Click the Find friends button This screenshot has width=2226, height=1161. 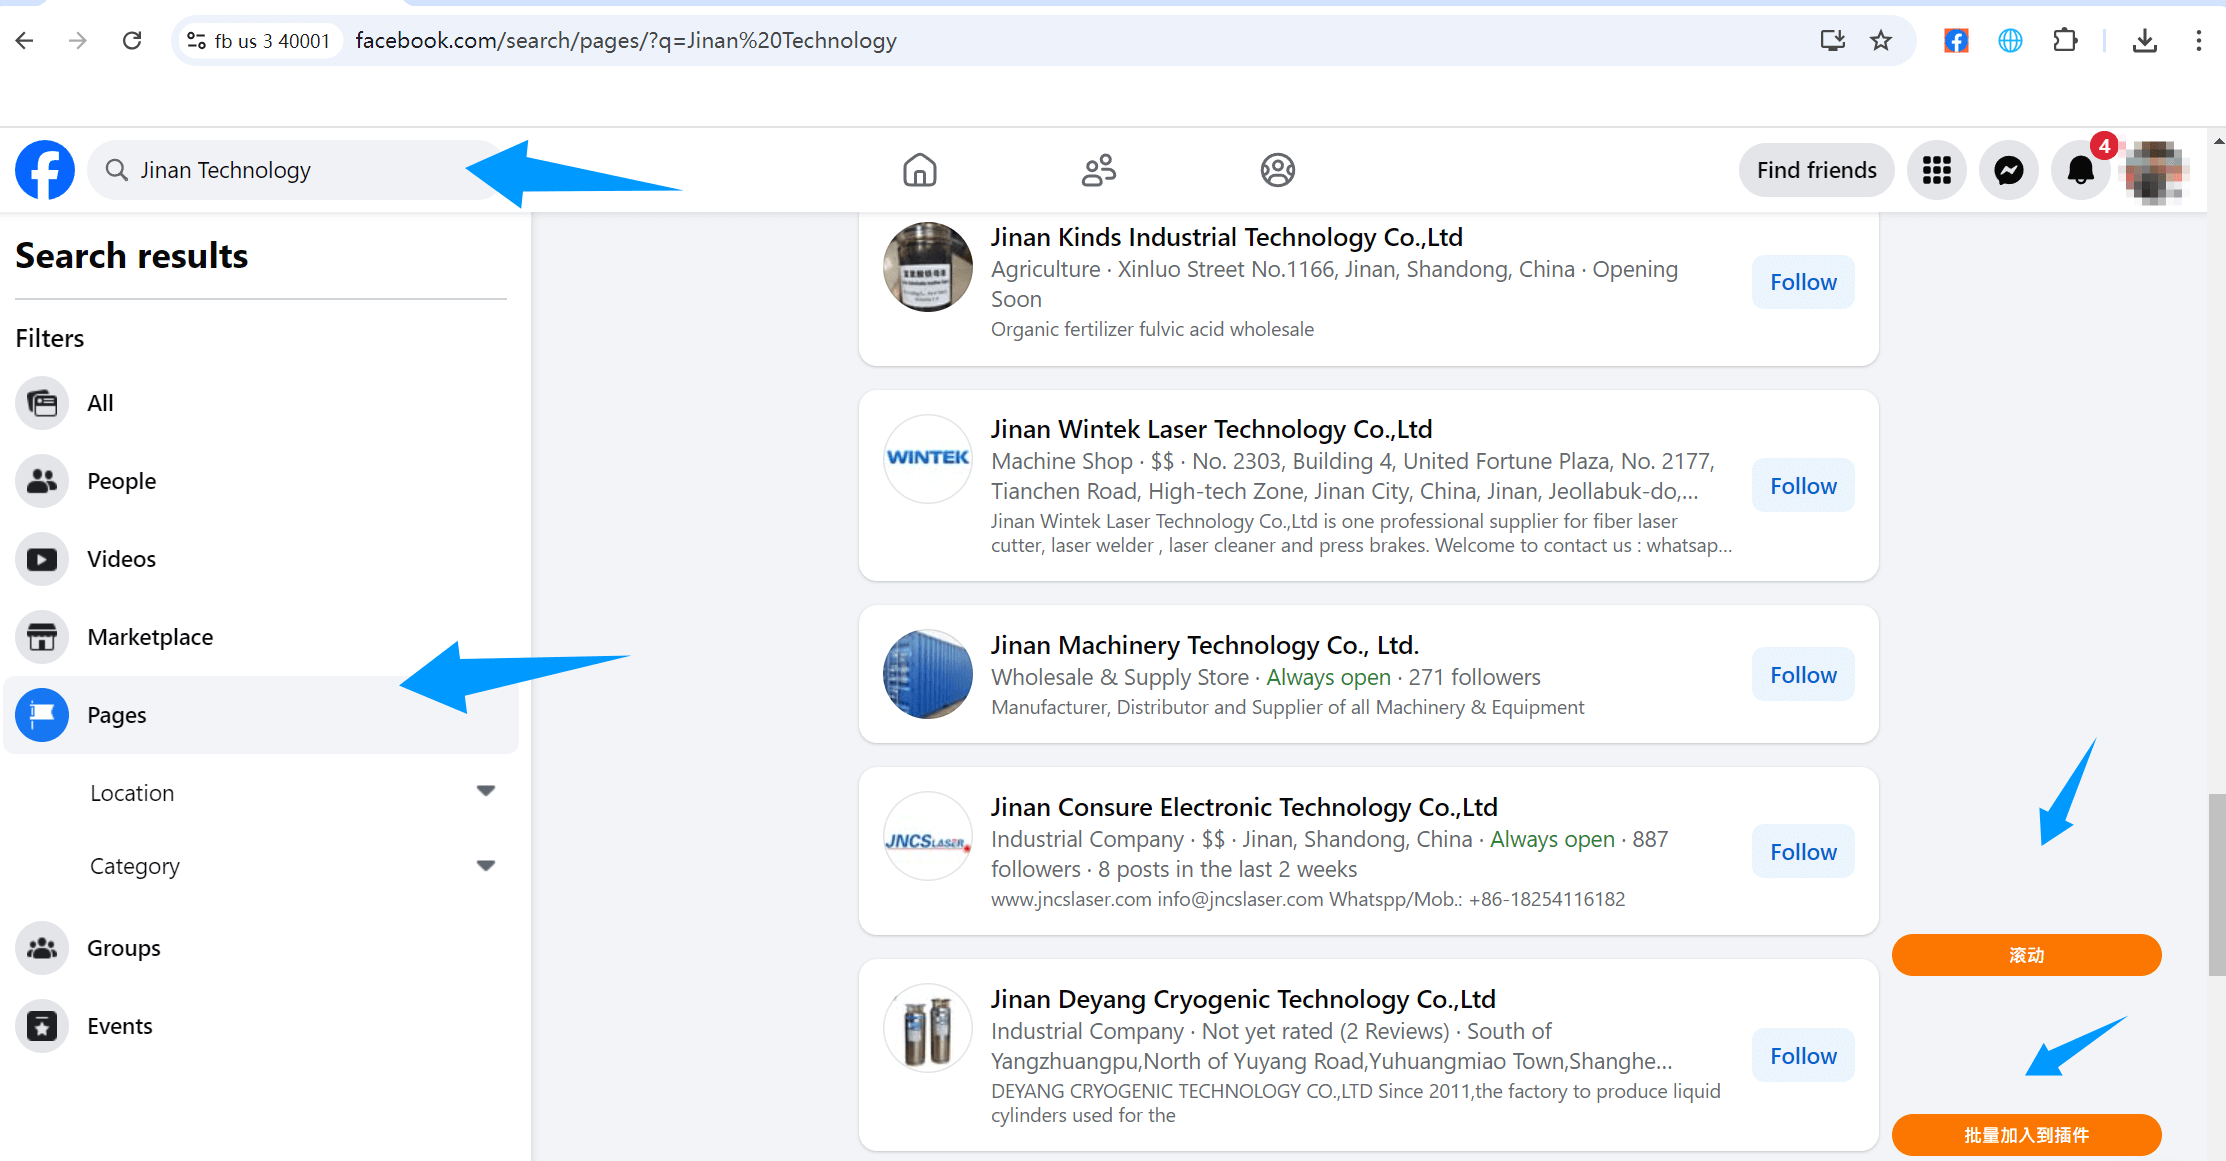1816,170
